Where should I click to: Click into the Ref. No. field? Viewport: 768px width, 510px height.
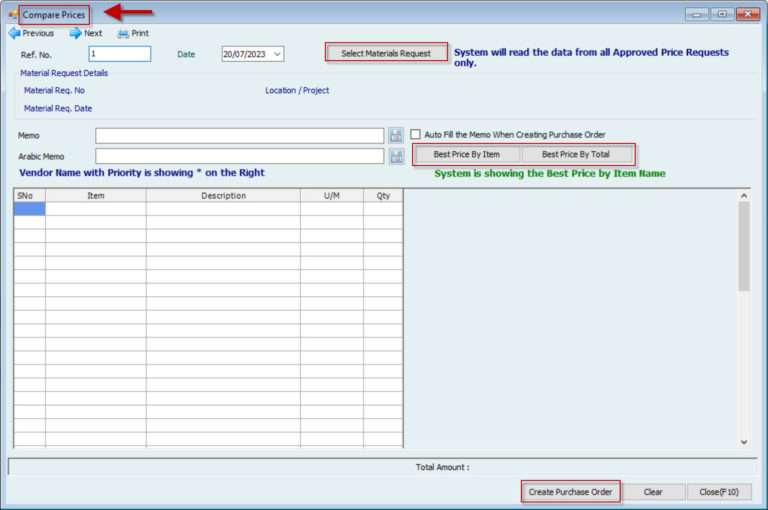[x=119, y=54]
